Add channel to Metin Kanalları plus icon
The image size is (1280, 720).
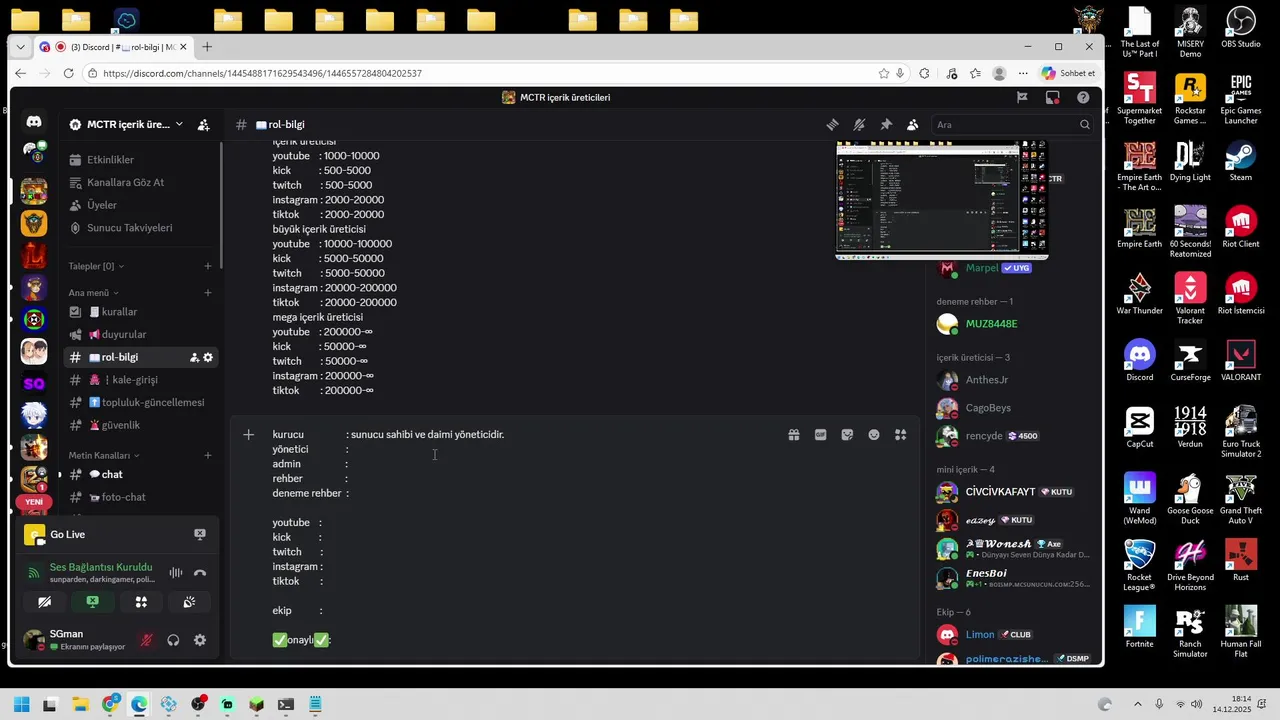(208, 456)
